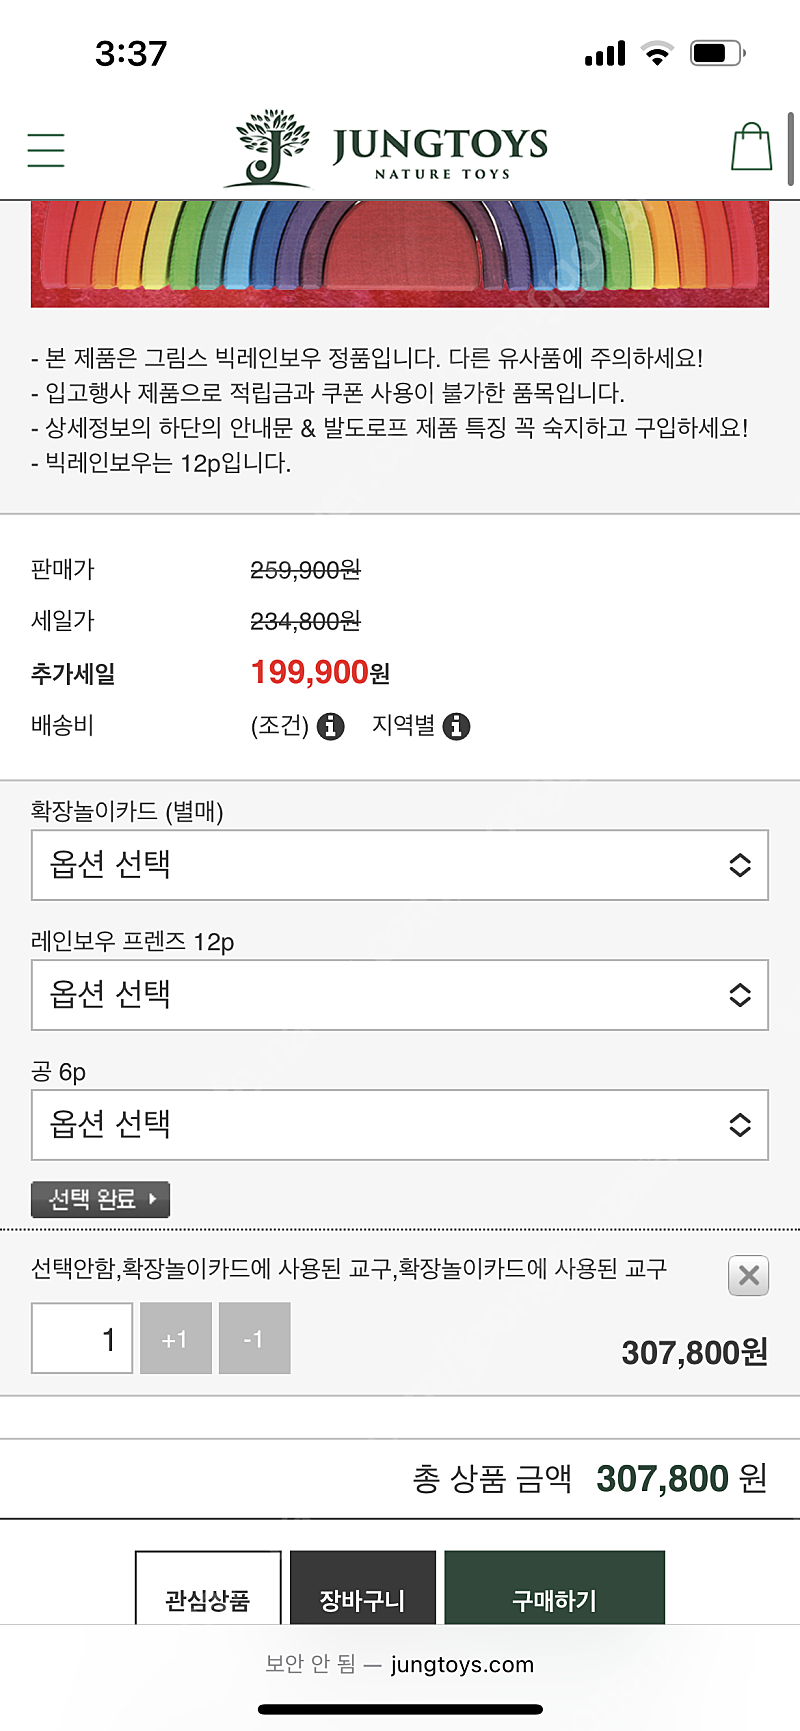
Task: Open the shopping bag cart icon
Action: (x=752, y=147)
